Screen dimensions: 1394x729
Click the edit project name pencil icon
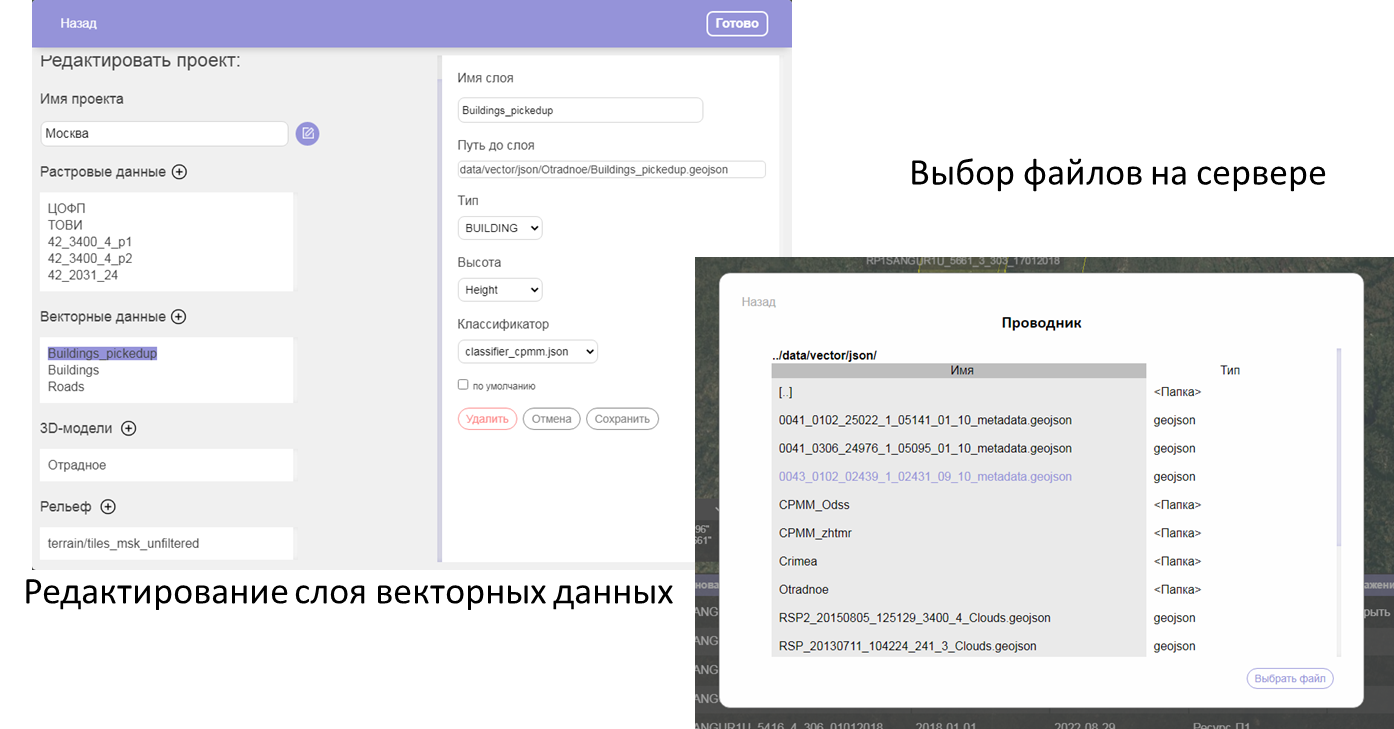coord(307,133)
